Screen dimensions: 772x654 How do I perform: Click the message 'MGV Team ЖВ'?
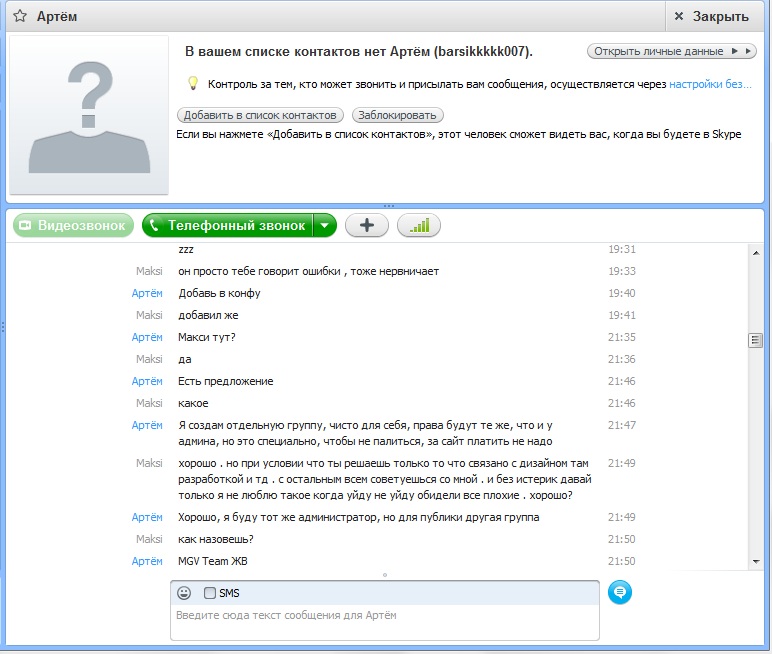click(x=213, y=561)
